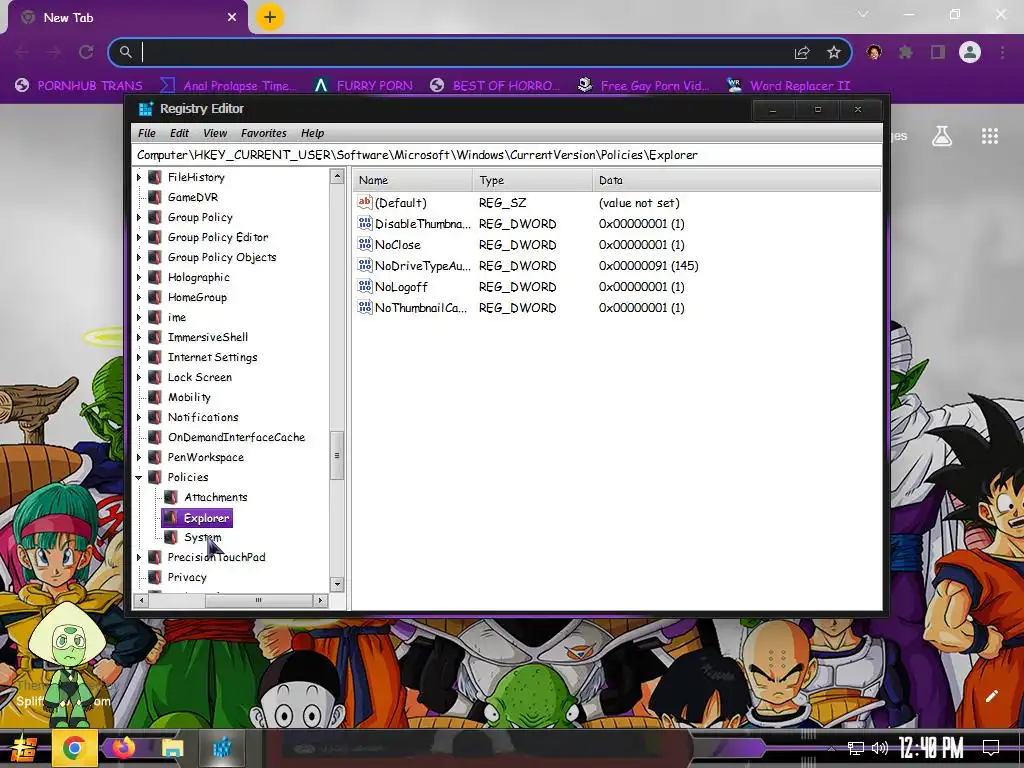Click the registry path address bar

506,155
